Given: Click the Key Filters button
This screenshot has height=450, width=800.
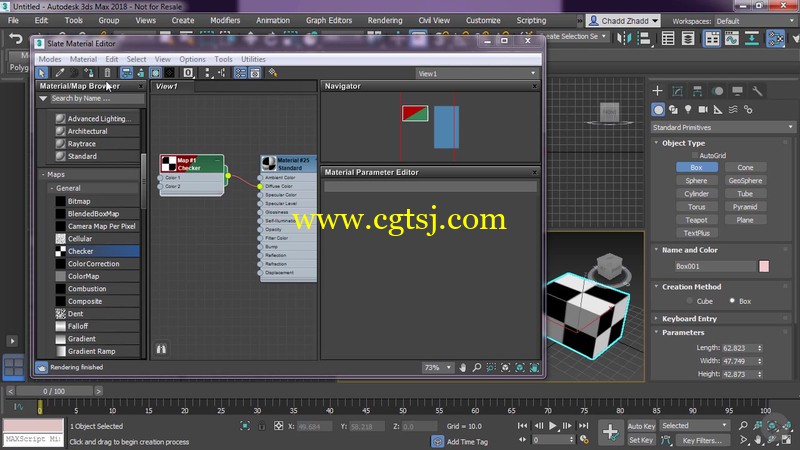Looking at the screenshot, I should coord(702,440).
